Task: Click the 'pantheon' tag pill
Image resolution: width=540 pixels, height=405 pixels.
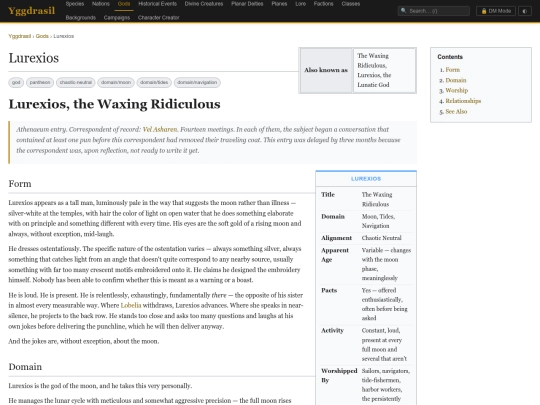Action: 40,83
